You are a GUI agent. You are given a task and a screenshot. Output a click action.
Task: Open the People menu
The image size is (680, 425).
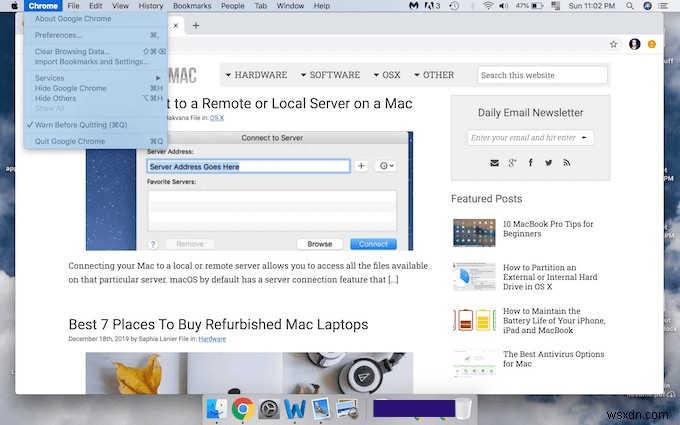tap(233, 6)
